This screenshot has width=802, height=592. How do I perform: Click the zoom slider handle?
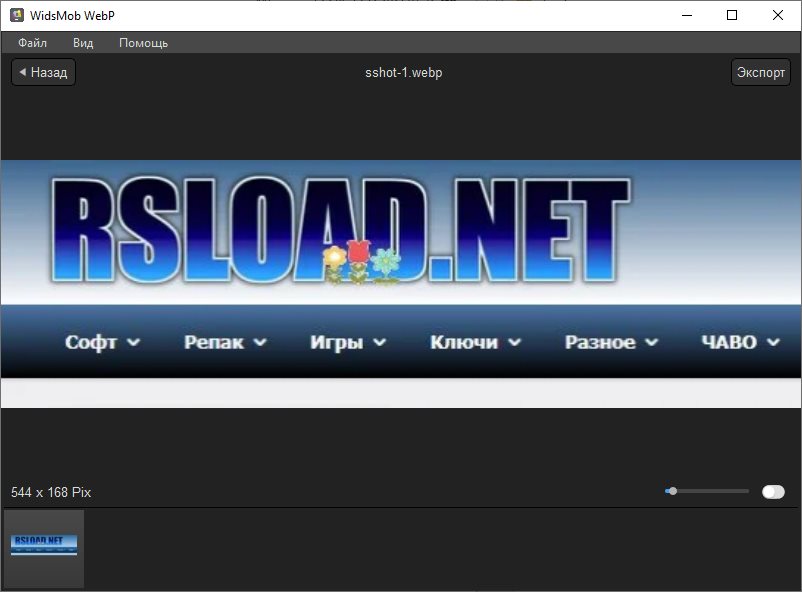(x=673, y=491)
